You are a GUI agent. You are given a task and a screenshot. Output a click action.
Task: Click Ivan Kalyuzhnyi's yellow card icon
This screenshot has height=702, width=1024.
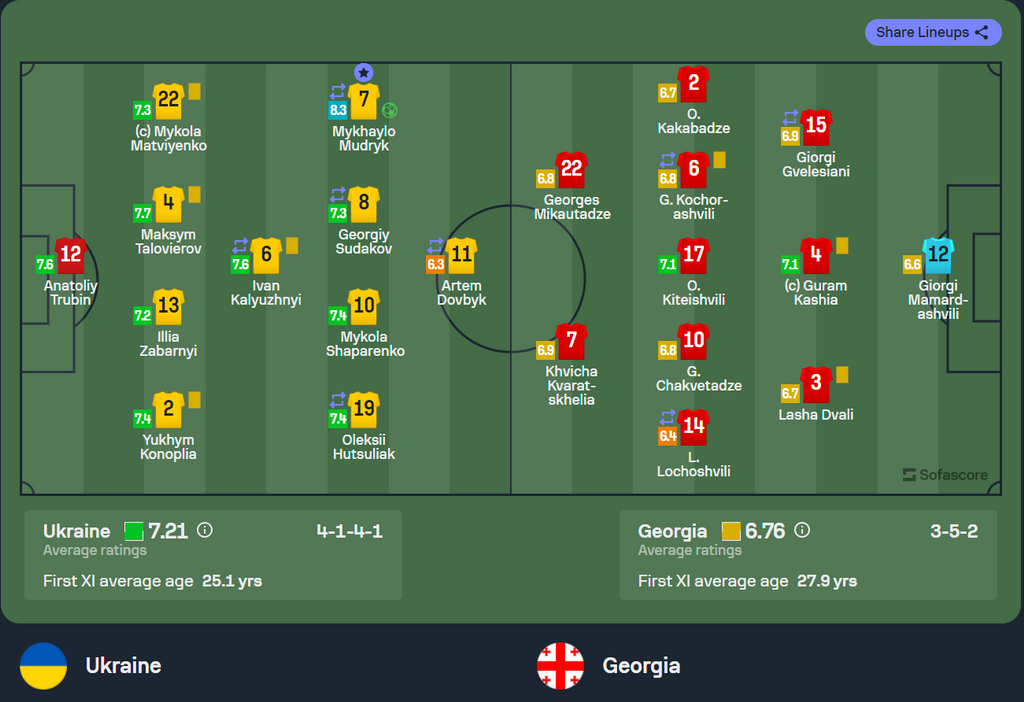click(x=292, y=246)
